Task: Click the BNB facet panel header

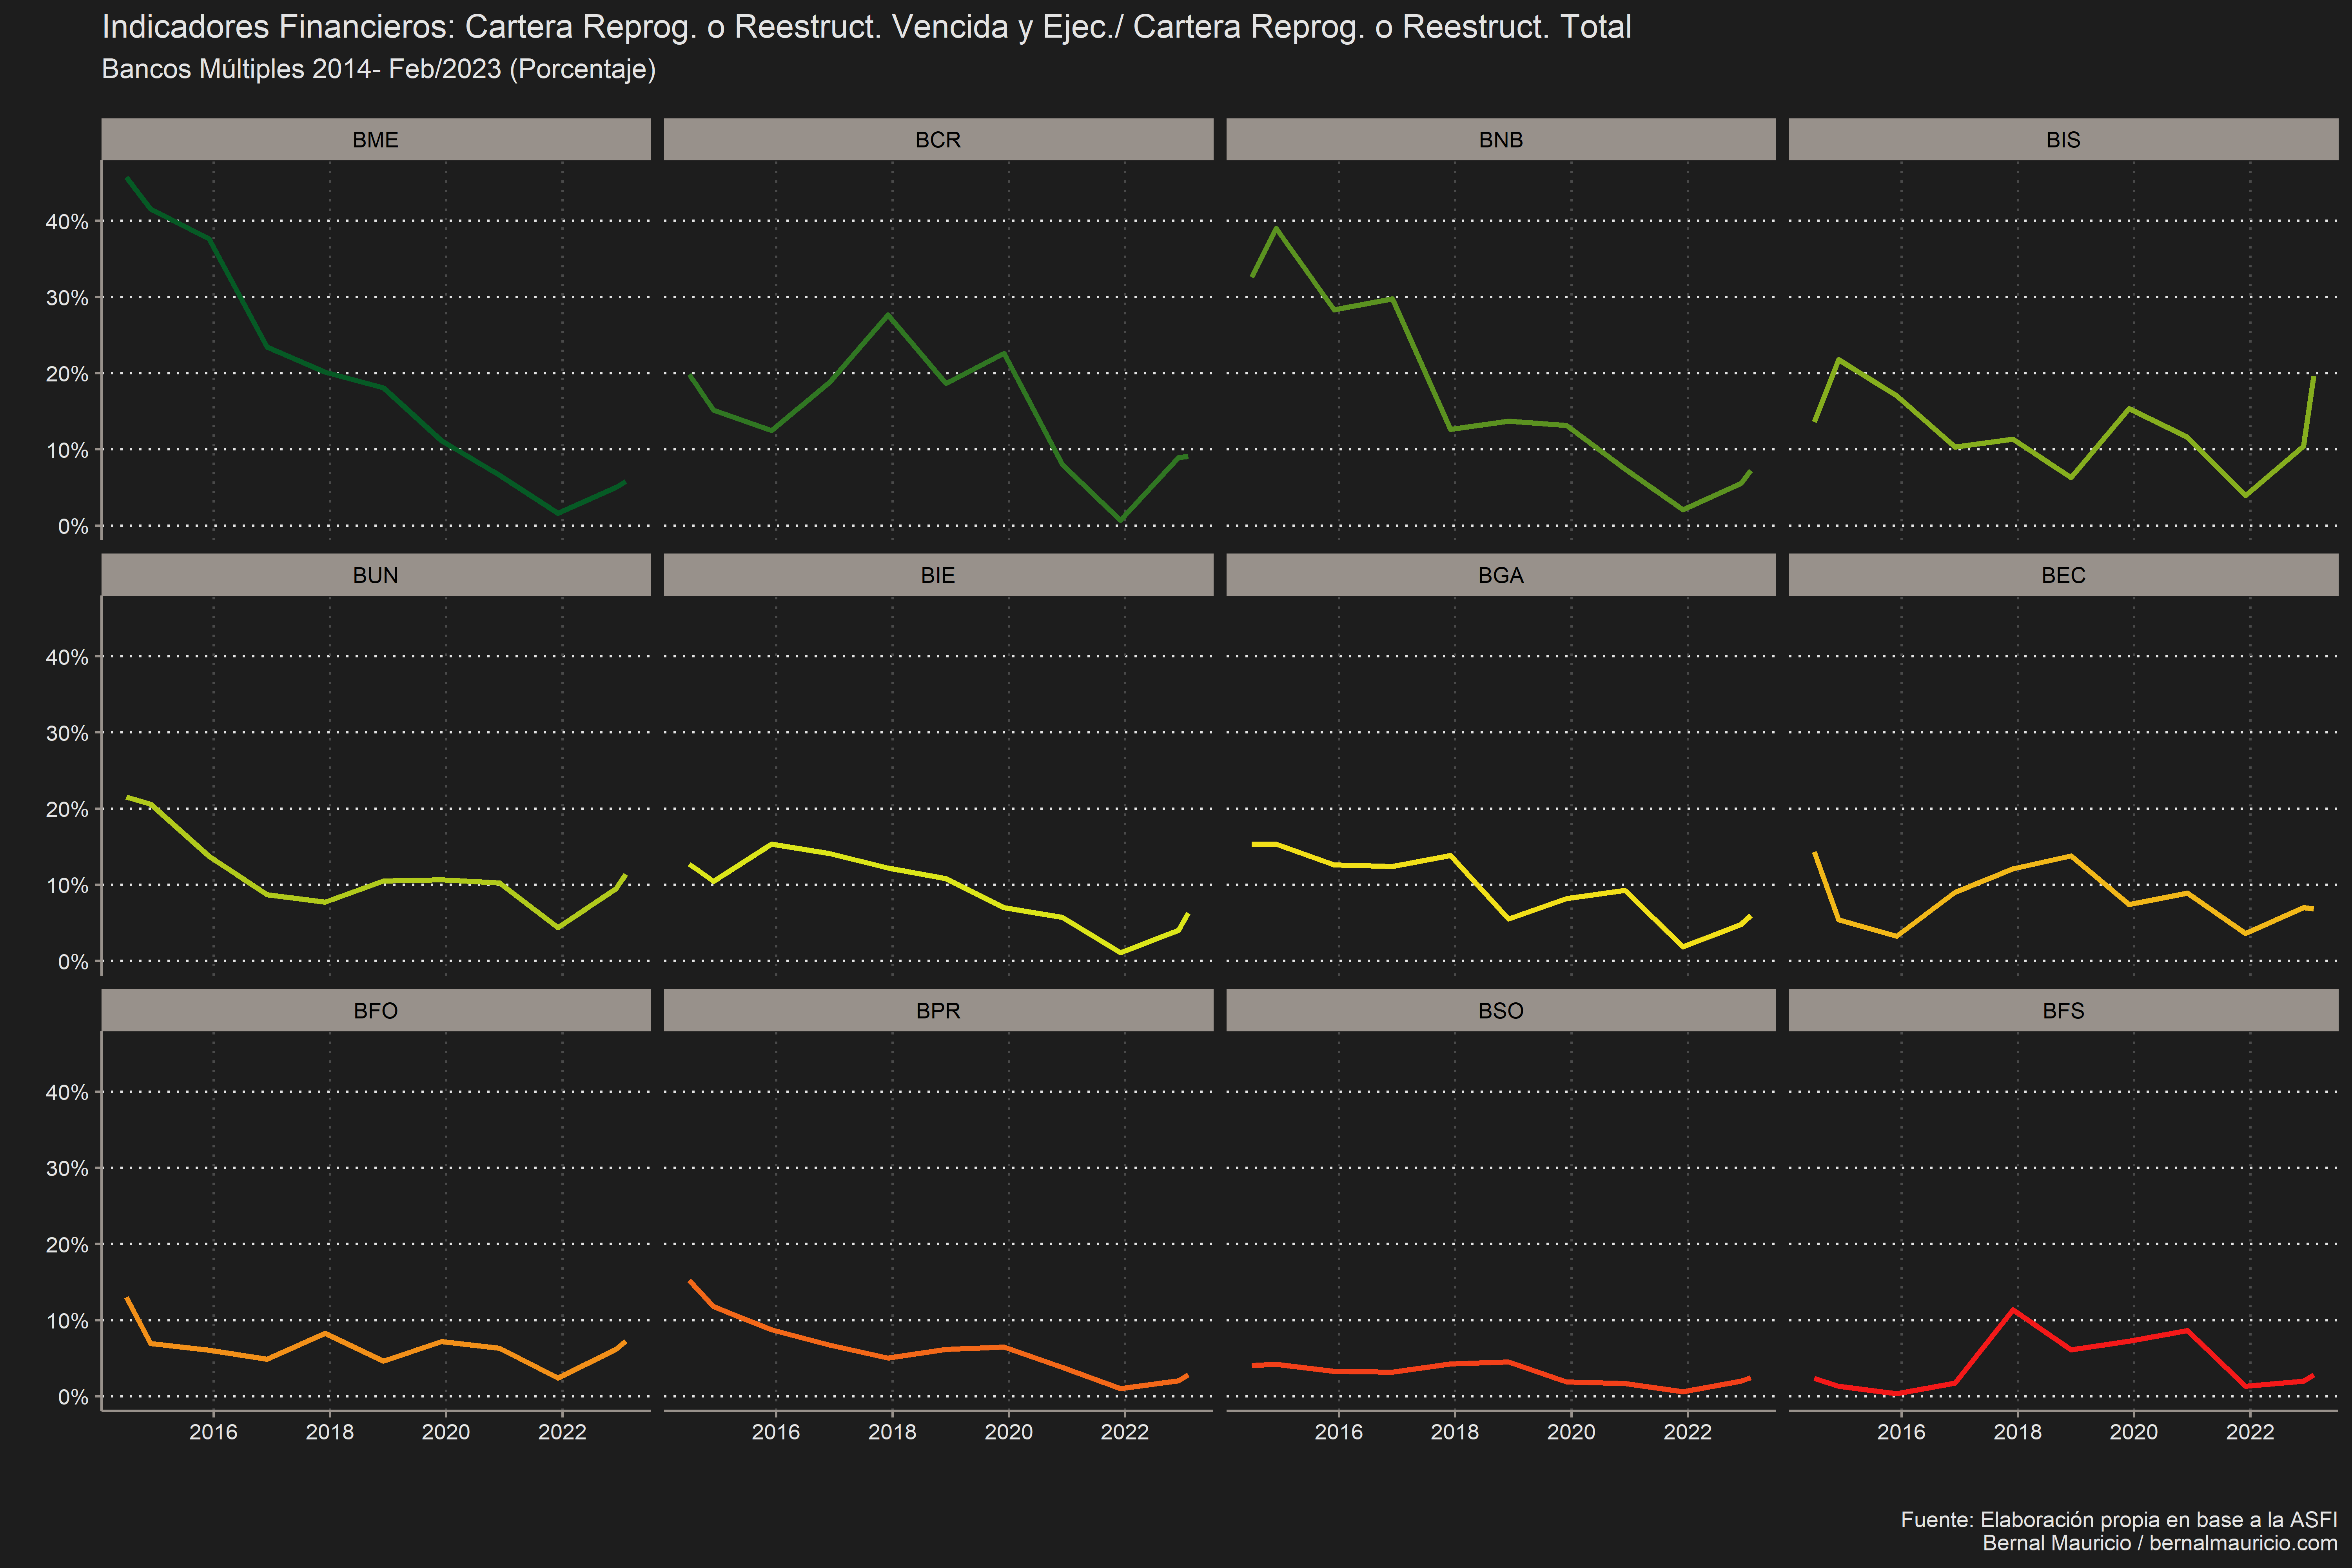Action: click(1501, 139)
